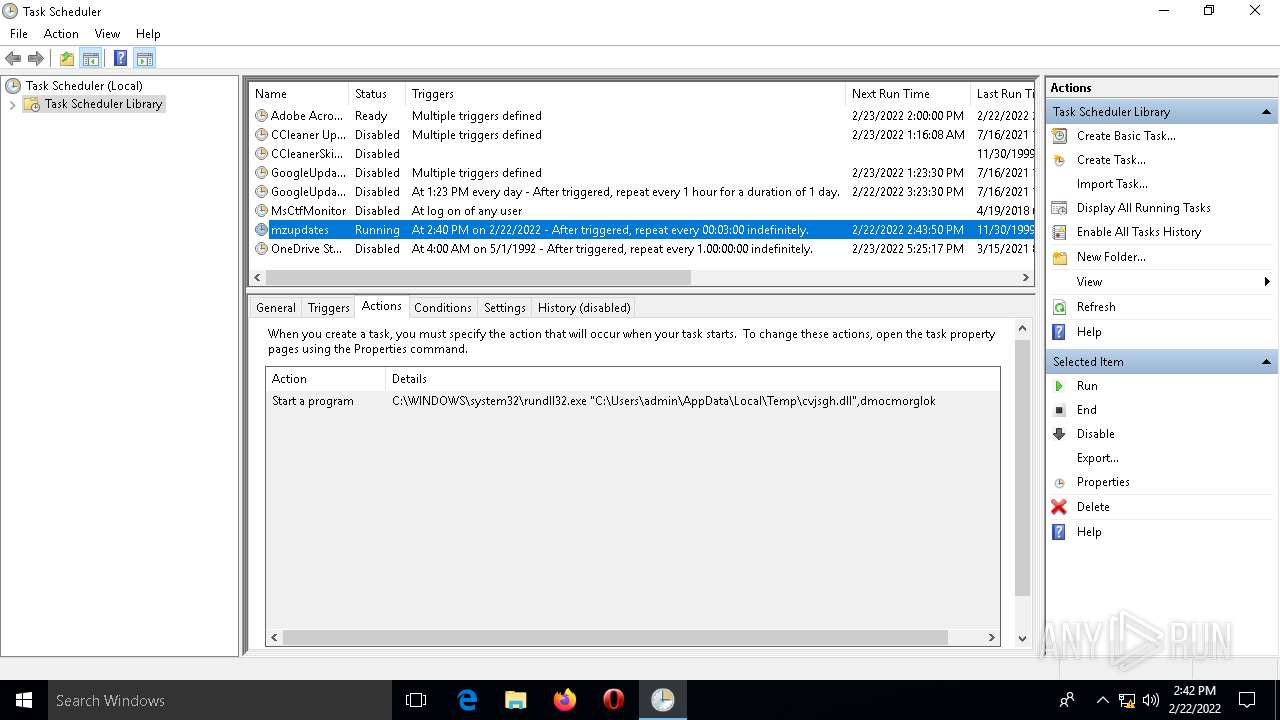
Task: Select the mzupdates running task
Action: 641,230
